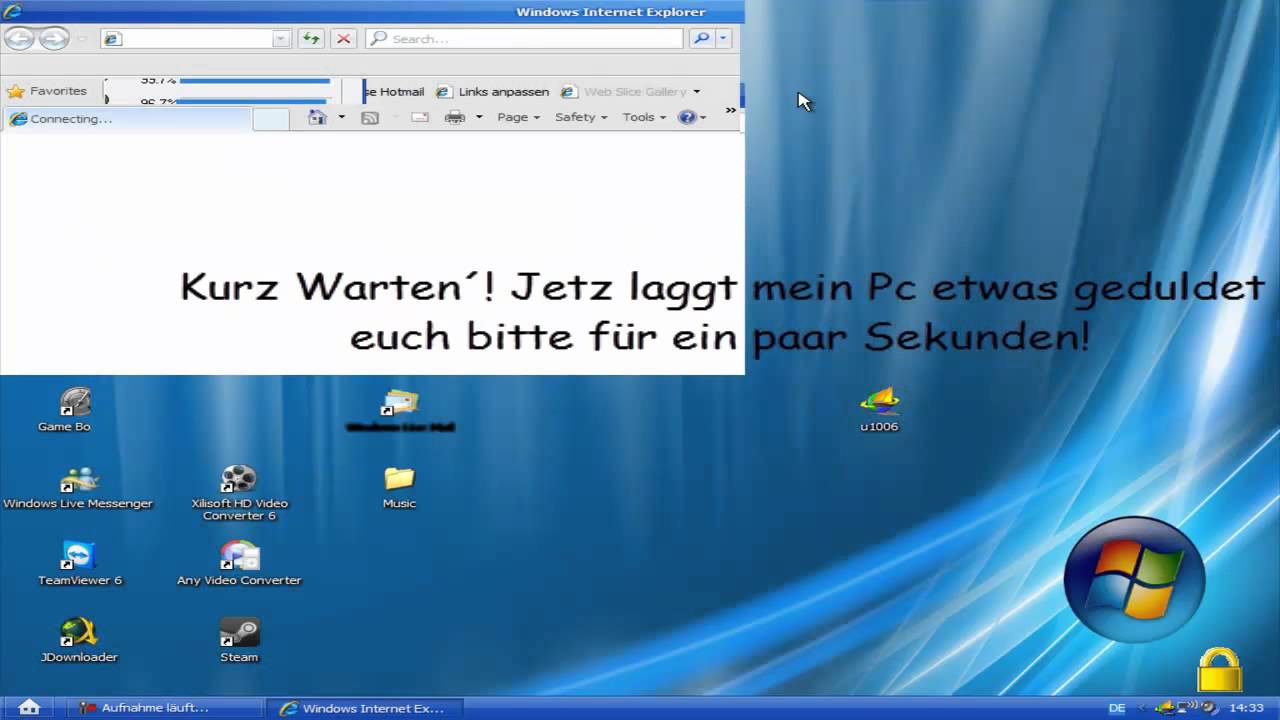This screenshot has height=720, width=1280.
Task: Open the Favorites star button
Action: coord(47,91)
